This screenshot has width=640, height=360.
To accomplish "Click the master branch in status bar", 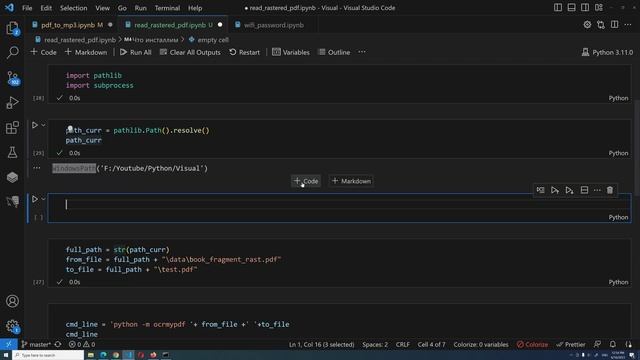I will pyautogui.click(x=36, y=344).
